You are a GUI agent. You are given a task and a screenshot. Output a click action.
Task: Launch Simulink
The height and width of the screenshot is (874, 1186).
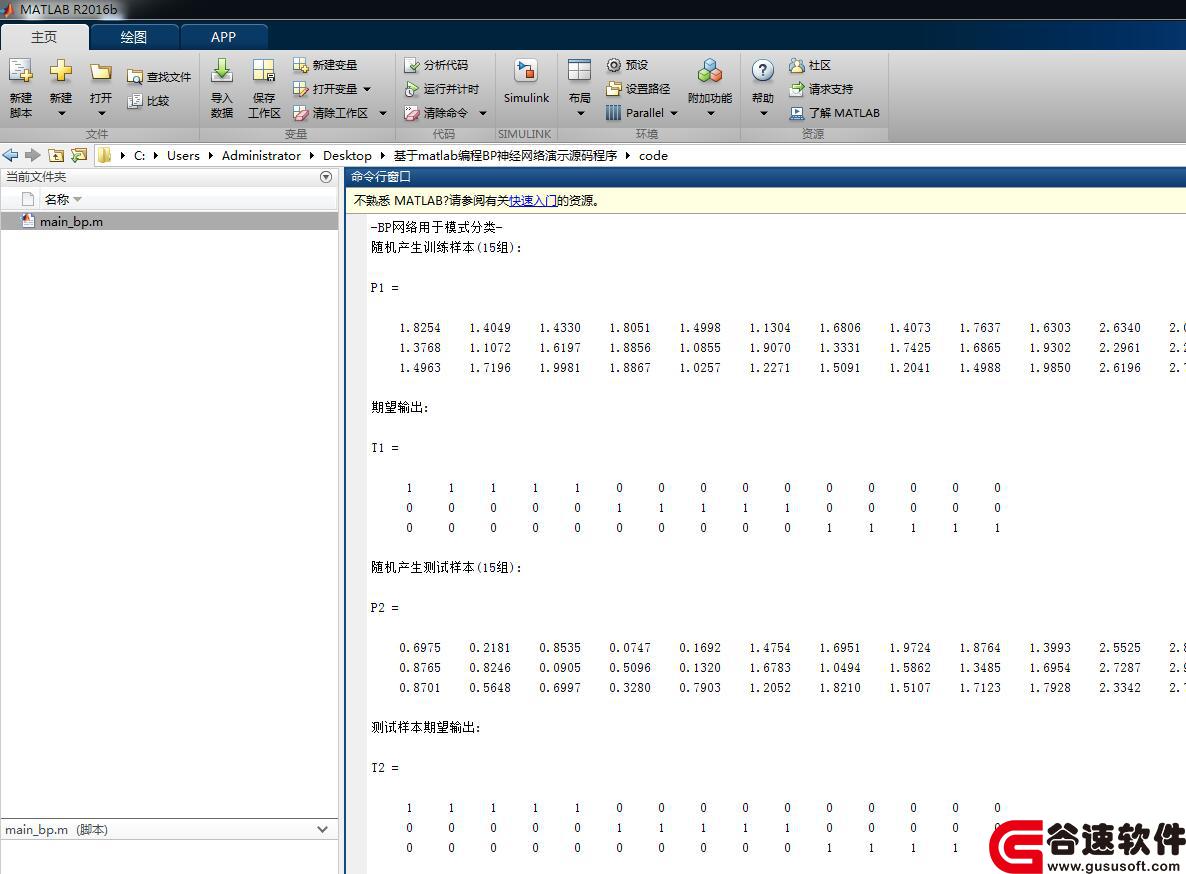(x=526, y=81)
